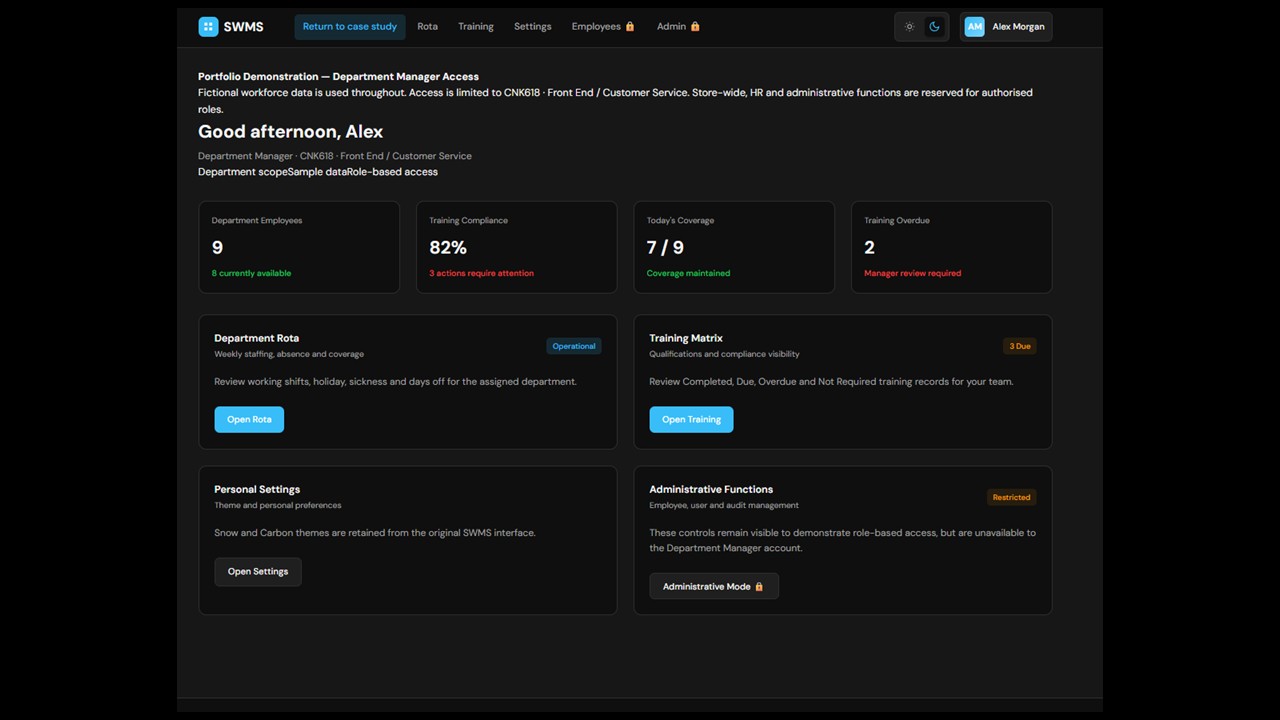The image size is (1280, 720).
Task: Click "Employee, user and audit management" subtitle
Action: point(724,505)
